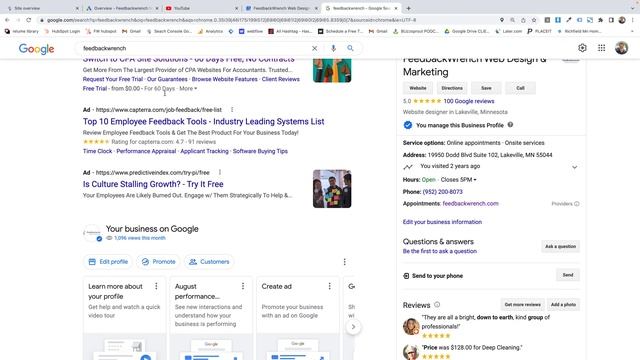Viewport: 640px width, 360px height.
Task: Open Google account profile picture
Action: [621, 48]
